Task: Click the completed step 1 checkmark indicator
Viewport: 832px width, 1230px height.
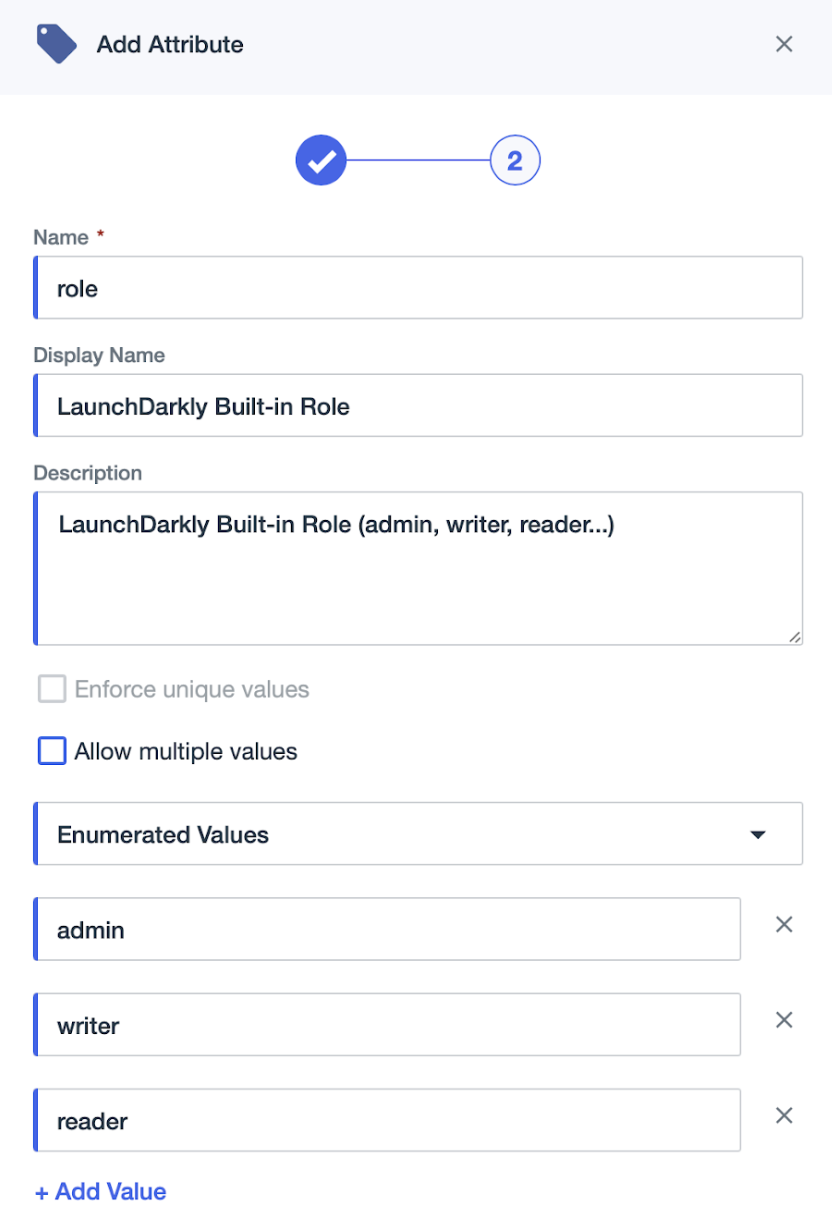Action: point(321,160)
